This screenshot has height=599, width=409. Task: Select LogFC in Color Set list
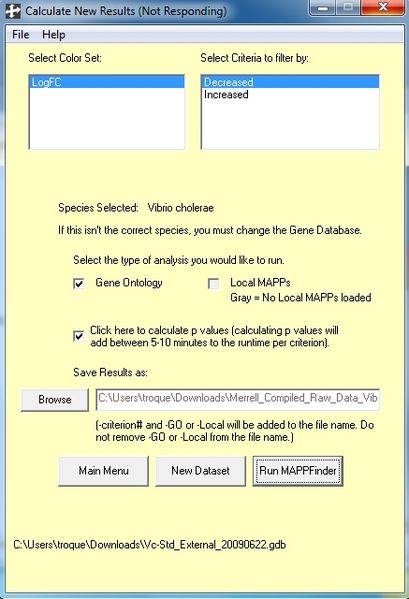(x=107, y=82)
